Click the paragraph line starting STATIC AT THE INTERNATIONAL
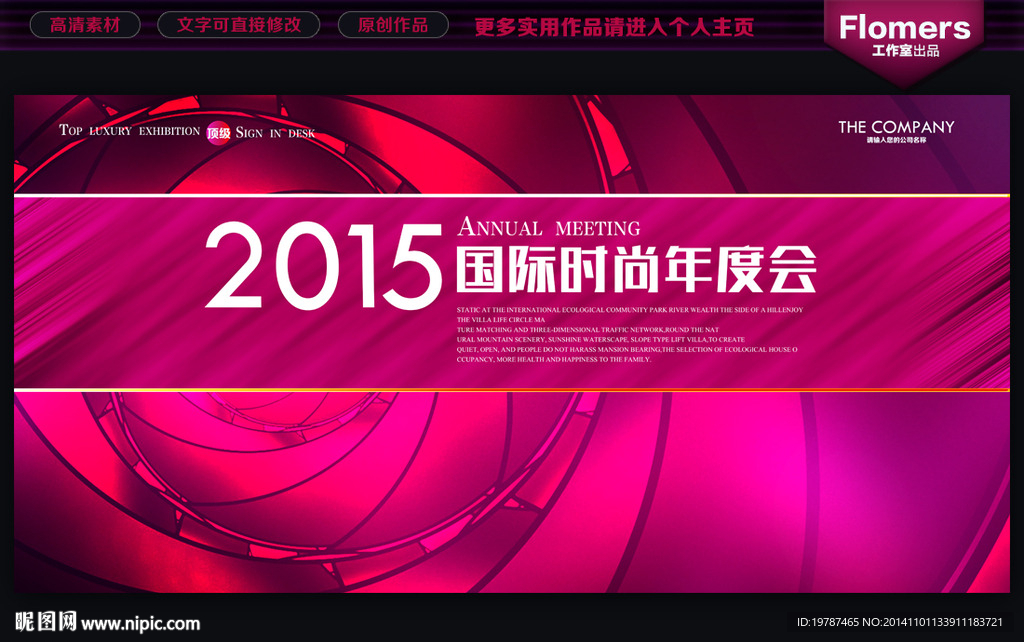Viewport: 1024px width, 642px height. pyautogui.click(x=630, y=310)
